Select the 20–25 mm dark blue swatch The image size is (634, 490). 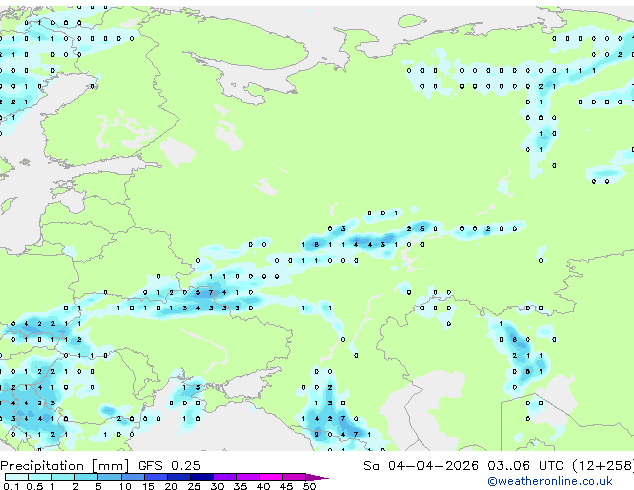[x=179, y=477]
